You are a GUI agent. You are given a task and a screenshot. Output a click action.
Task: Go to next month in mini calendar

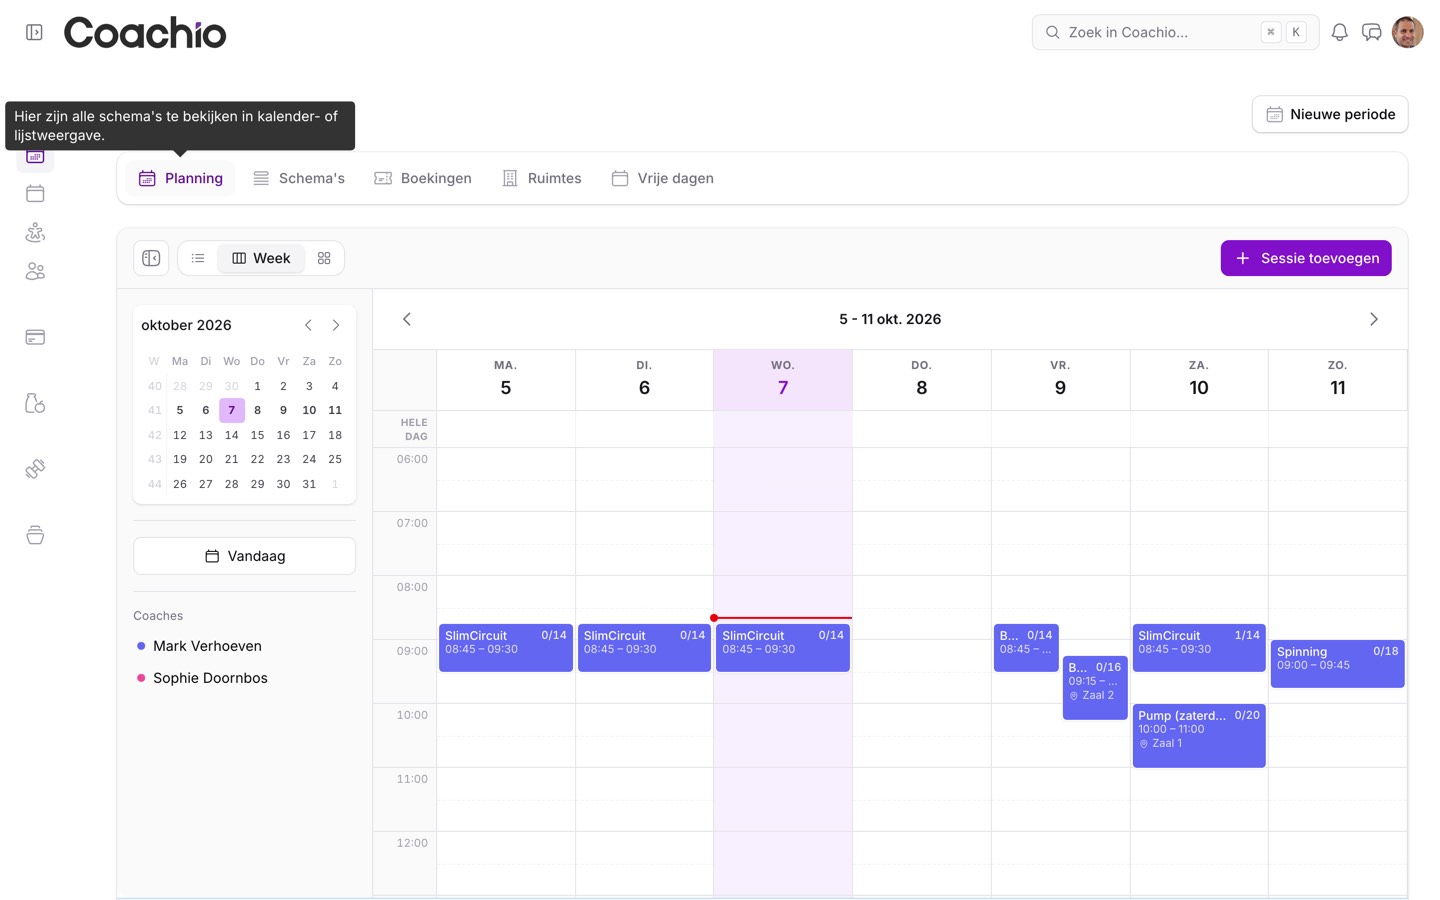point(336,325)
